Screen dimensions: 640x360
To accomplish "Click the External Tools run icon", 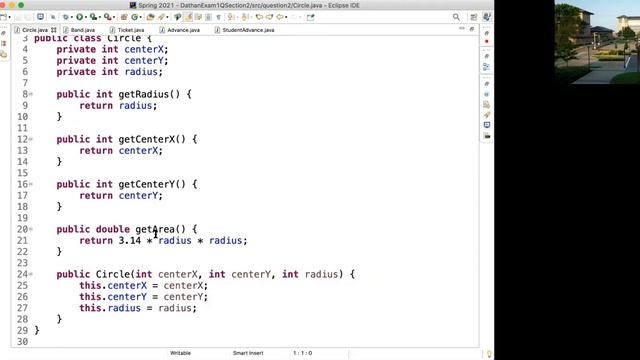I will [x=108, y=17].
